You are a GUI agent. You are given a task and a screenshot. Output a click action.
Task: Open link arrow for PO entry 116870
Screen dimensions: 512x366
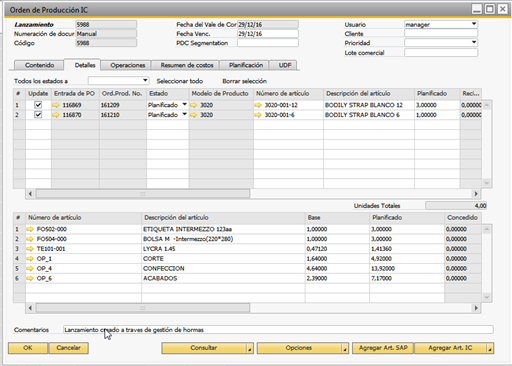(x=56, y=115)
